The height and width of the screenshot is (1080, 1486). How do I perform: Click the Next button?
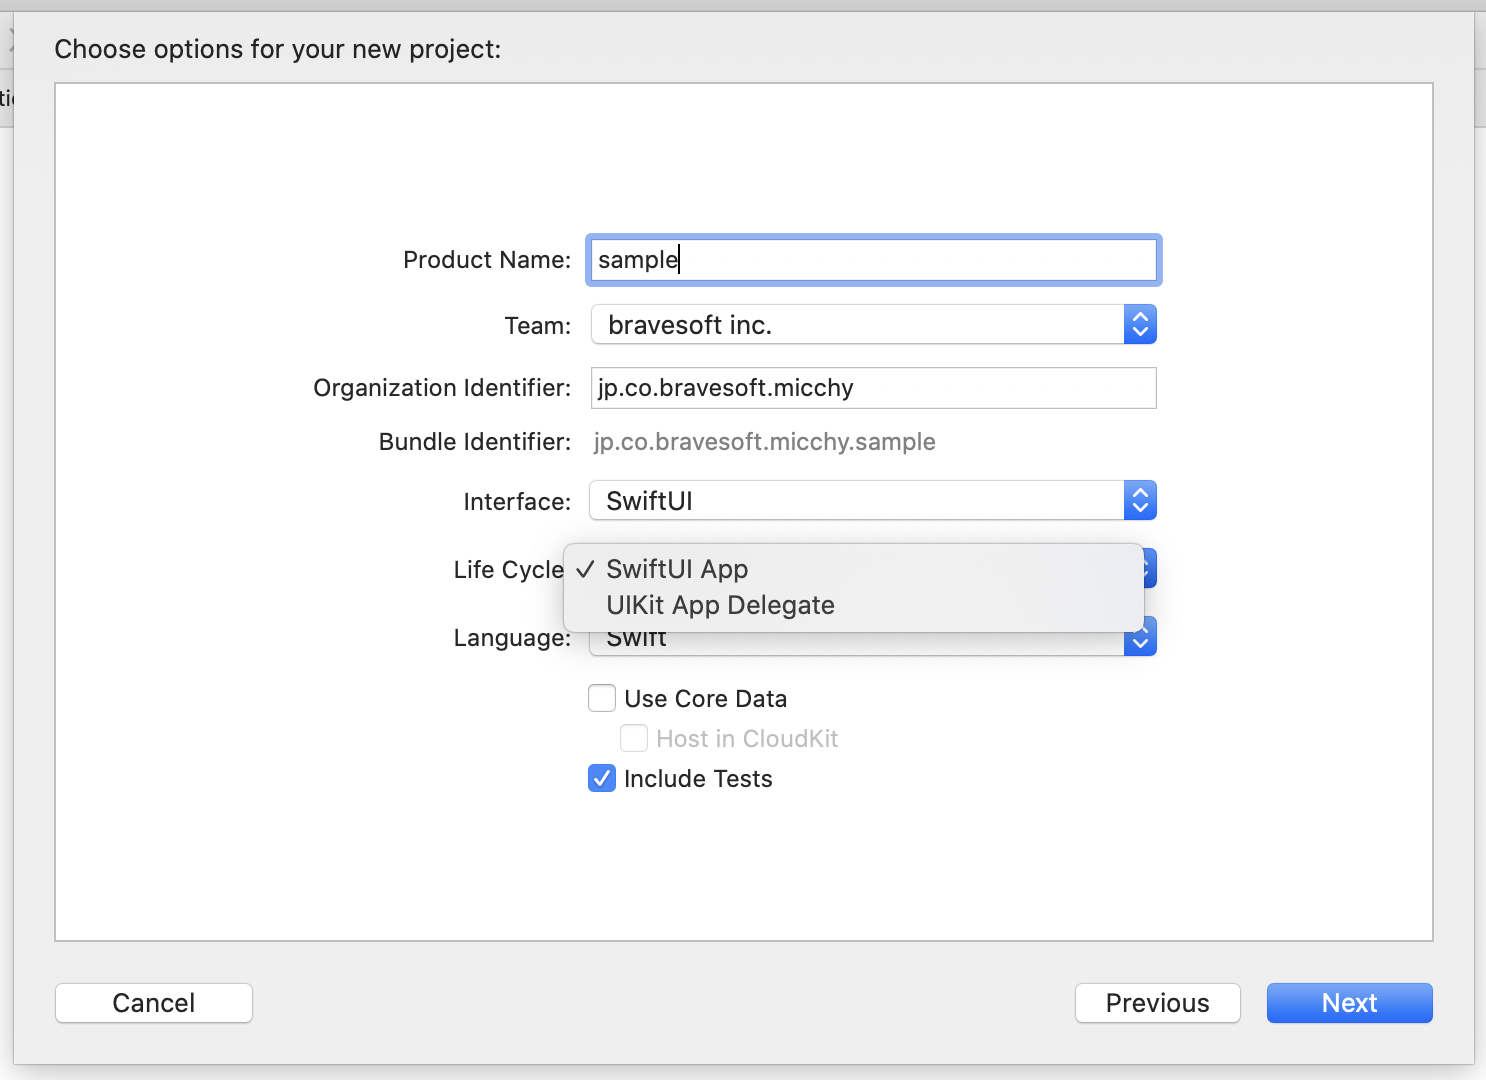coord(1349,1003)
